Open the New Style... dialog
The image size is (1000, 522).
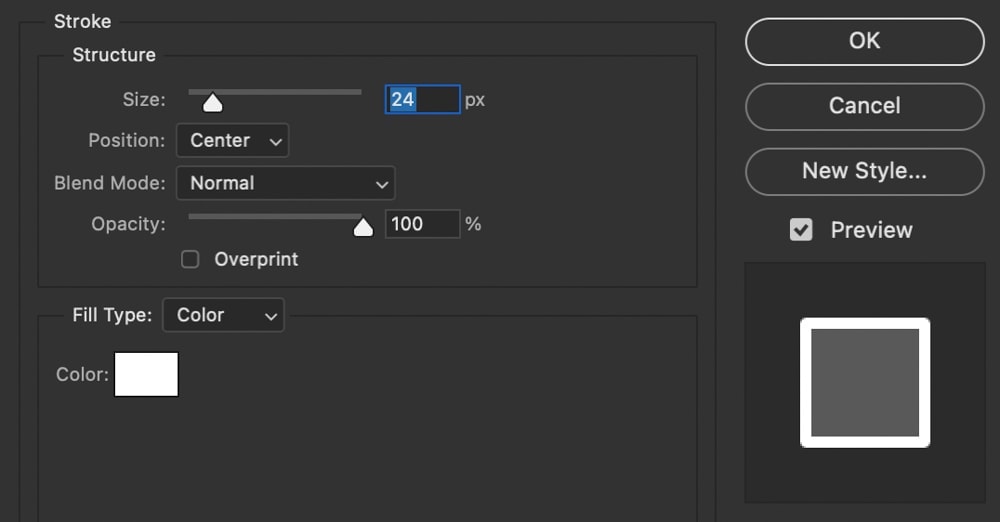864,171
